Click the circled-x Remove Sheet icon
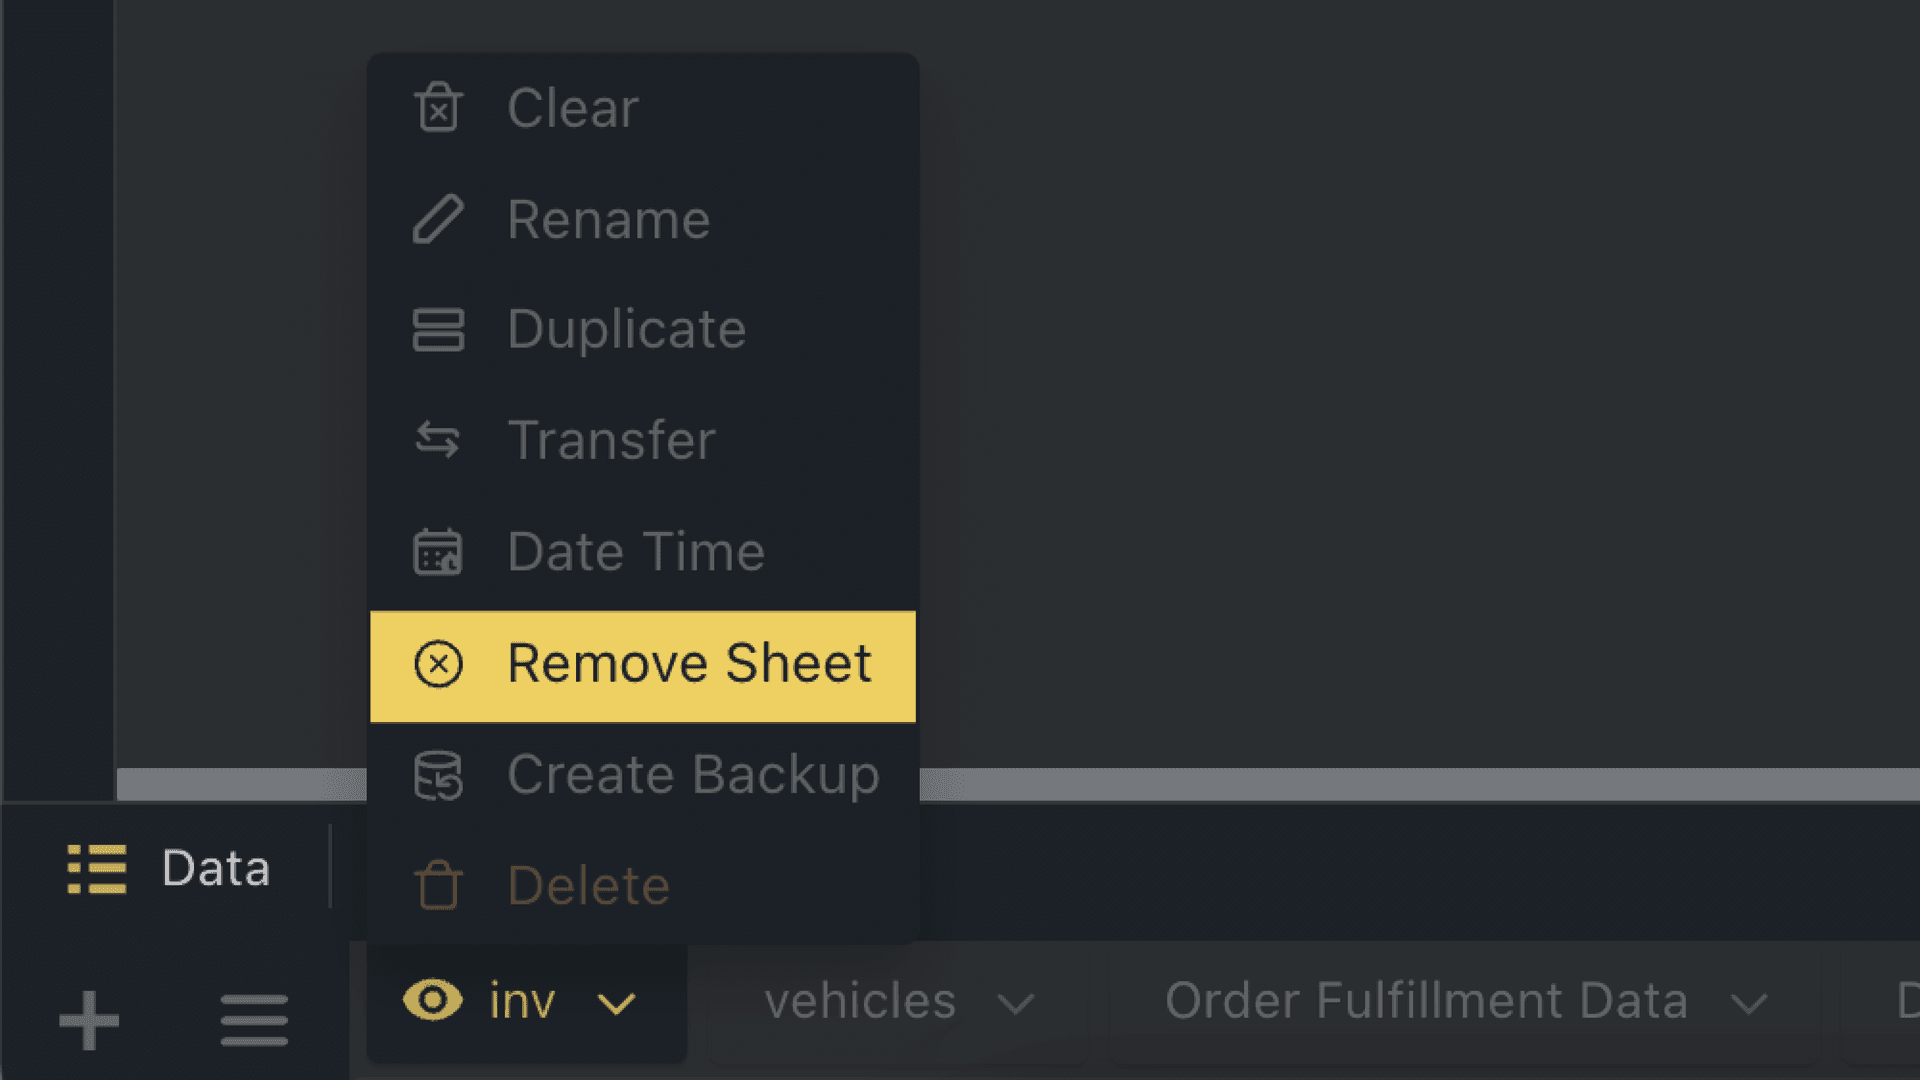The image size is (1920, 1080). pos(437,663)
